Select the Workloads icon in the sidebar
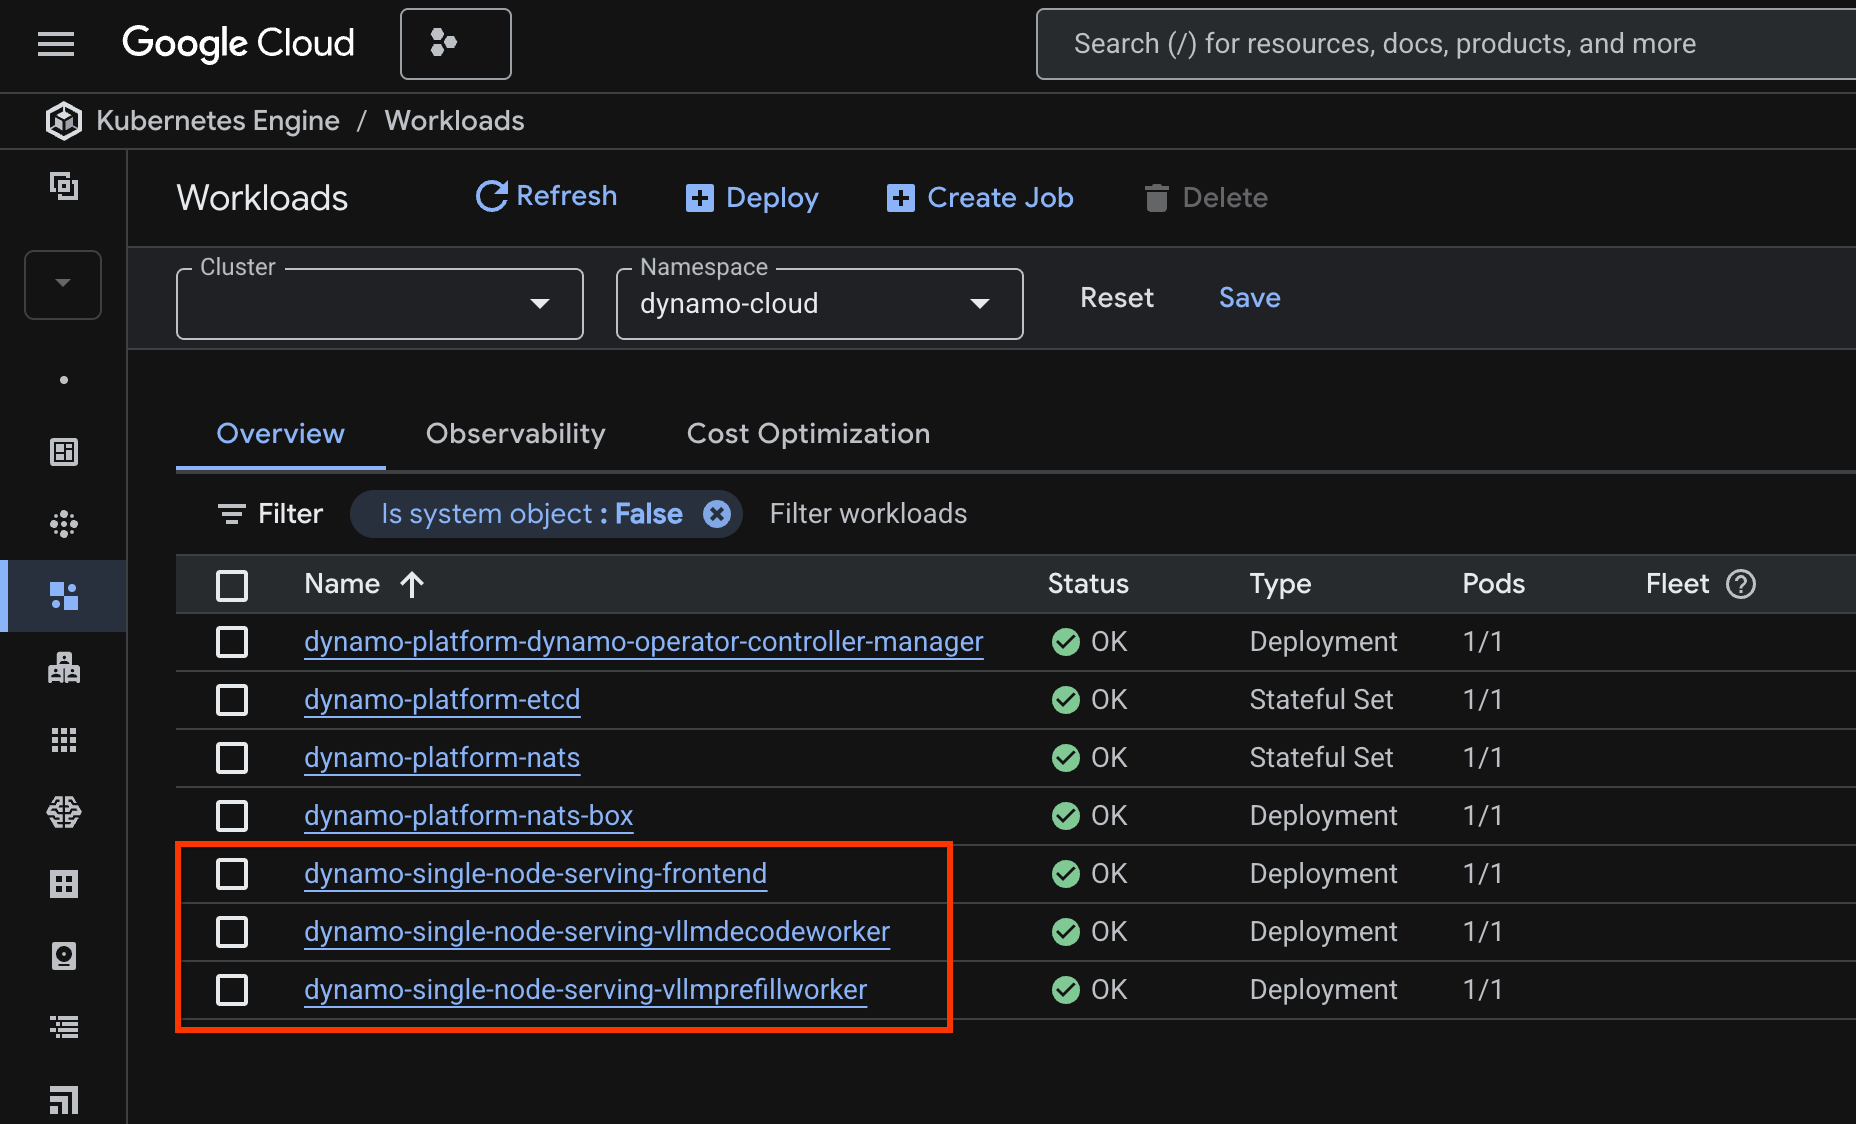This screenshot has height=1124, width=1856. point(64,596)
